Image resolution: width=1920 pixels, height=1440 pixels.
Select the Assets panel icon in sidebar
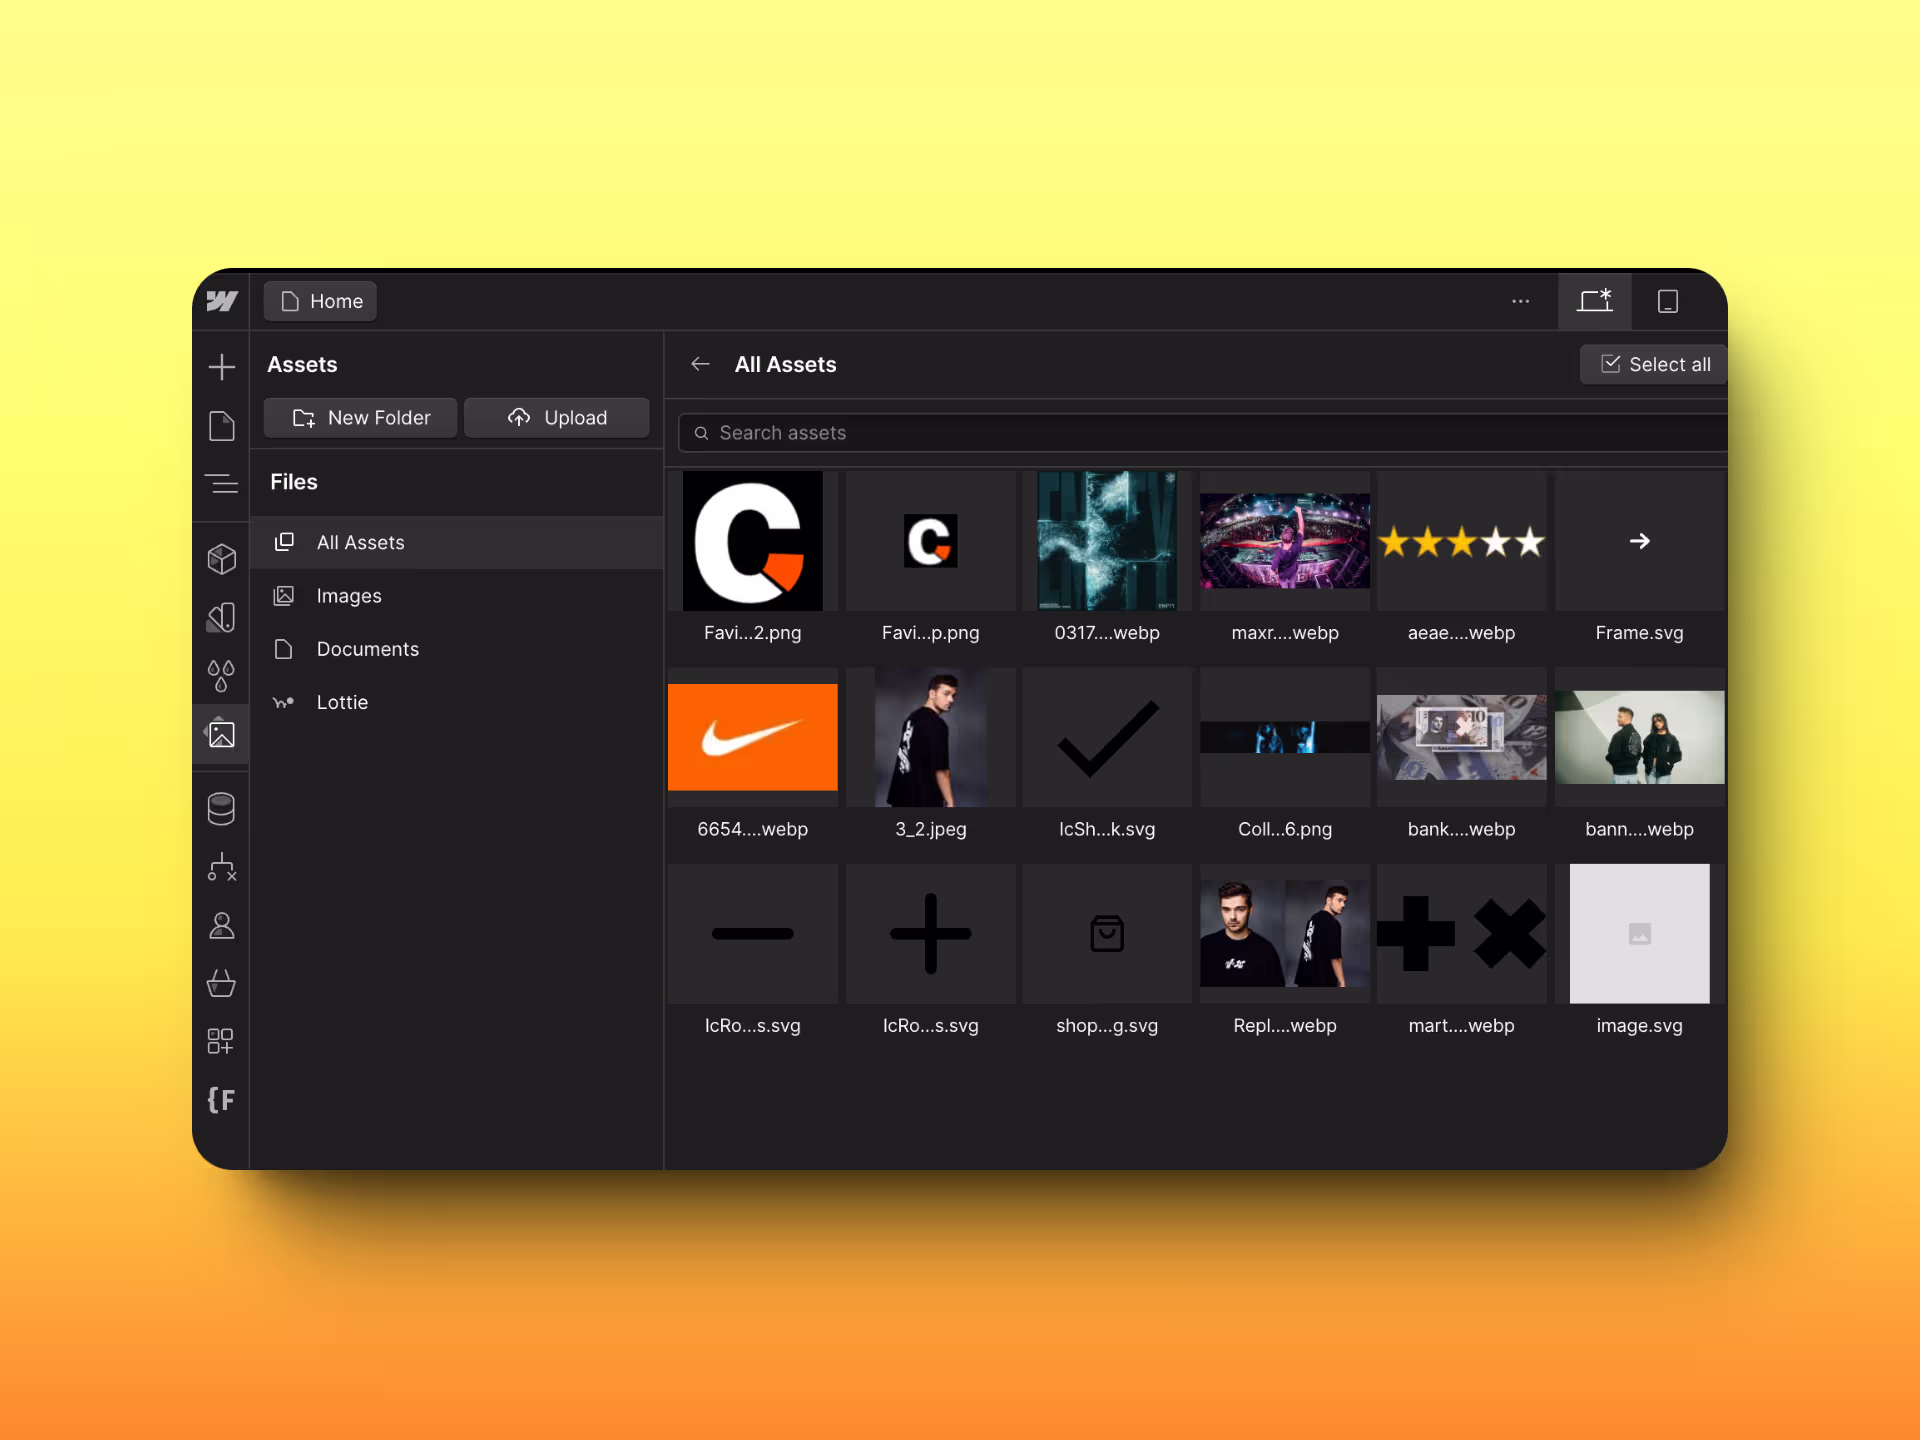pos(221,734)
